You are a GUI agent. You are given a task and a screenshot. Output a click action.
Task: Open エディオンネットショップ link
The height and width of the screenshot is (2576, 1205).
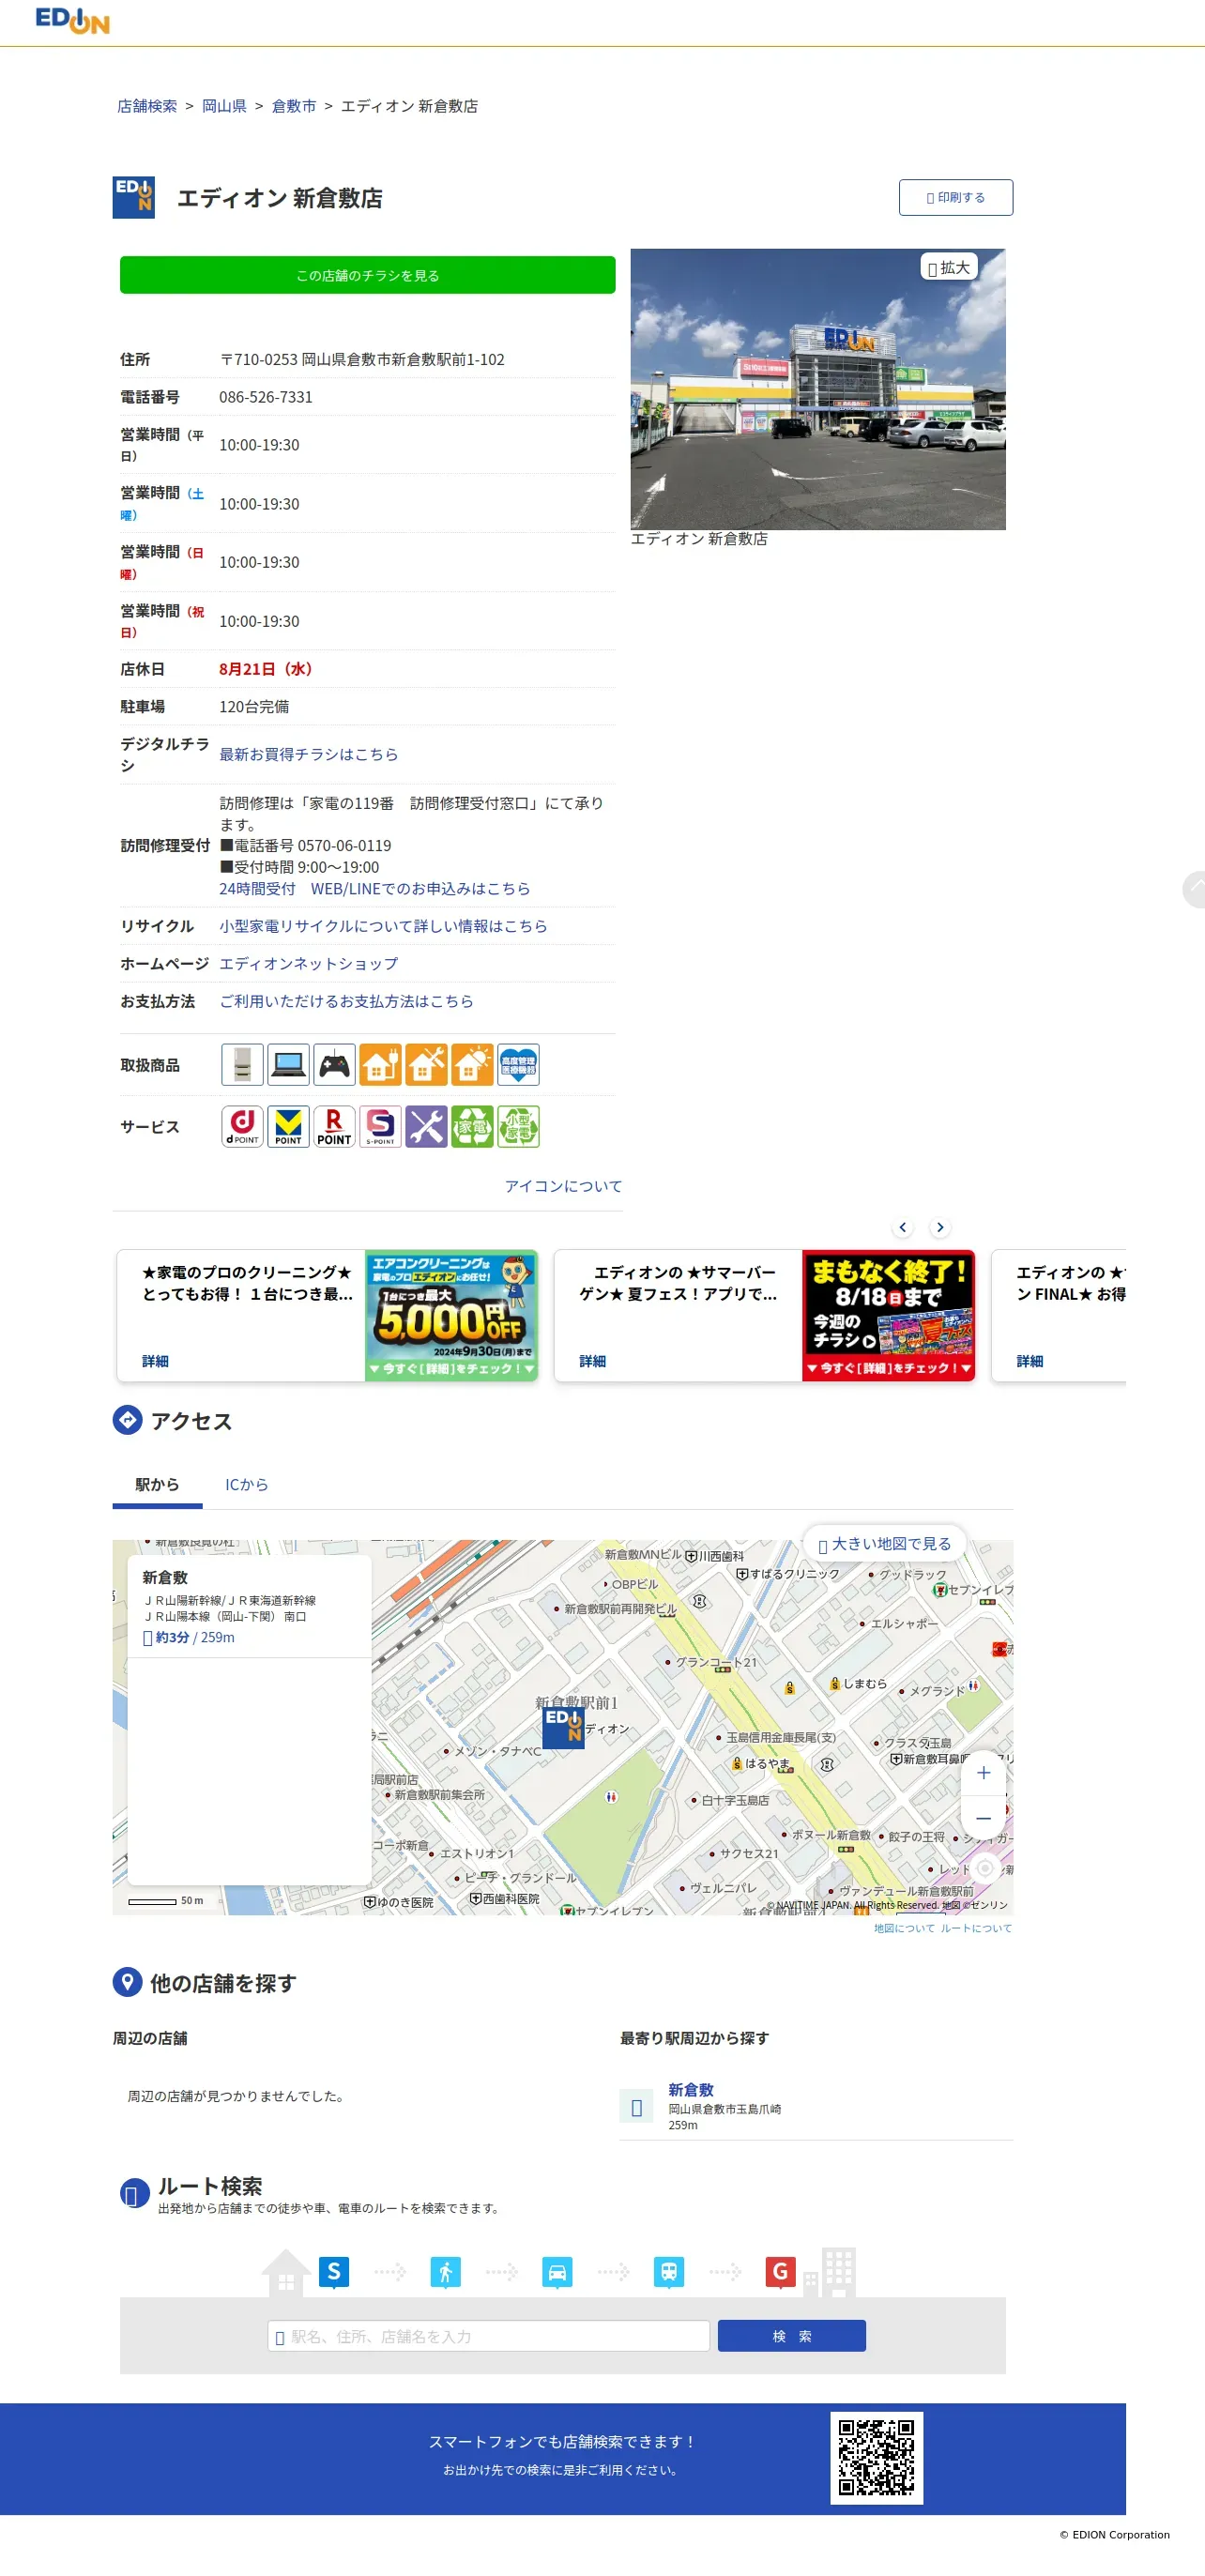[x=308, y=963]
